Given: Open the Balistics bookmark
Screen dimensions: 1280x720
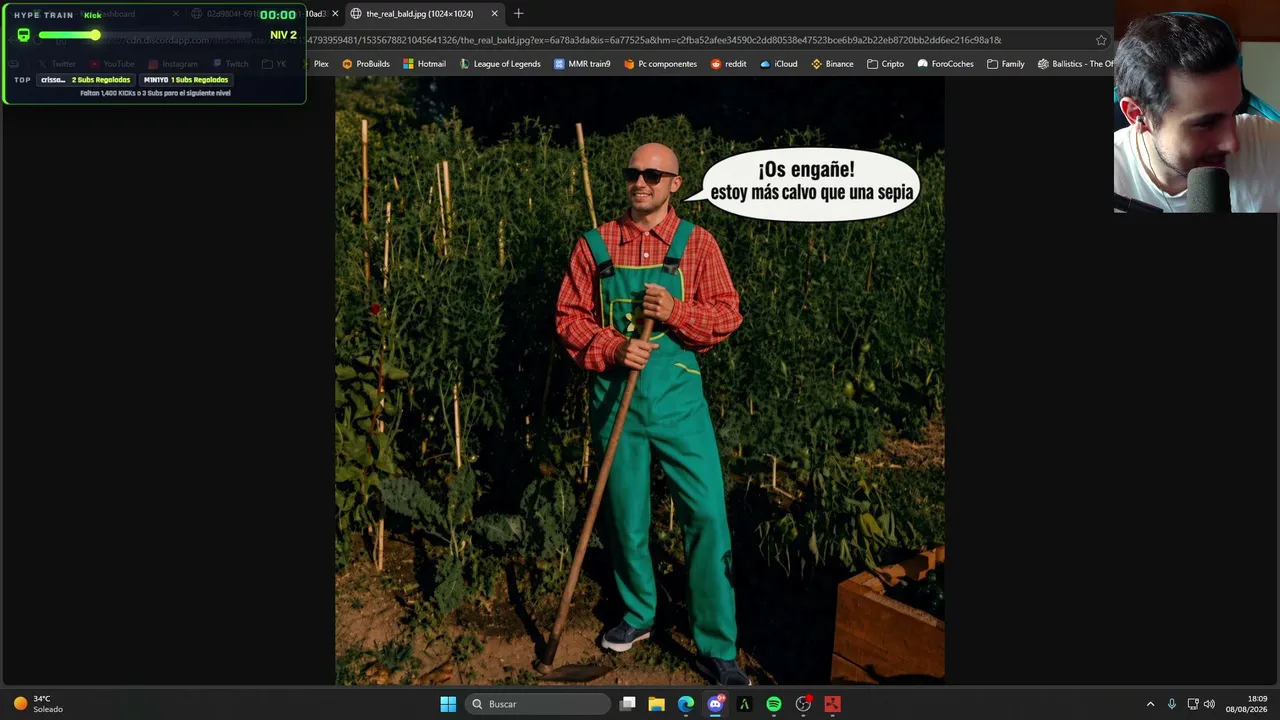Looking at the screenshot, I should (x=1075, y=64).
